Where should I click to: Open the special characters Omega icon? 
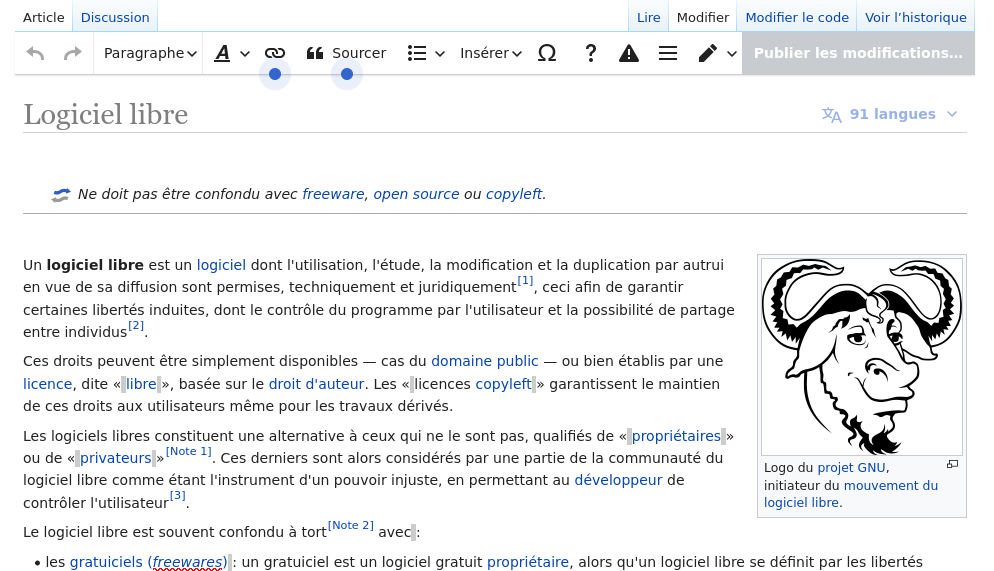(547, 53)
